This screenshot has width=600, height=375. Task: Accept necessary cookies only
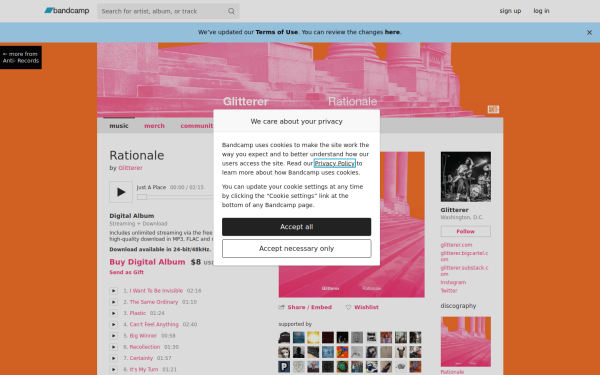[x=297, y=249]
